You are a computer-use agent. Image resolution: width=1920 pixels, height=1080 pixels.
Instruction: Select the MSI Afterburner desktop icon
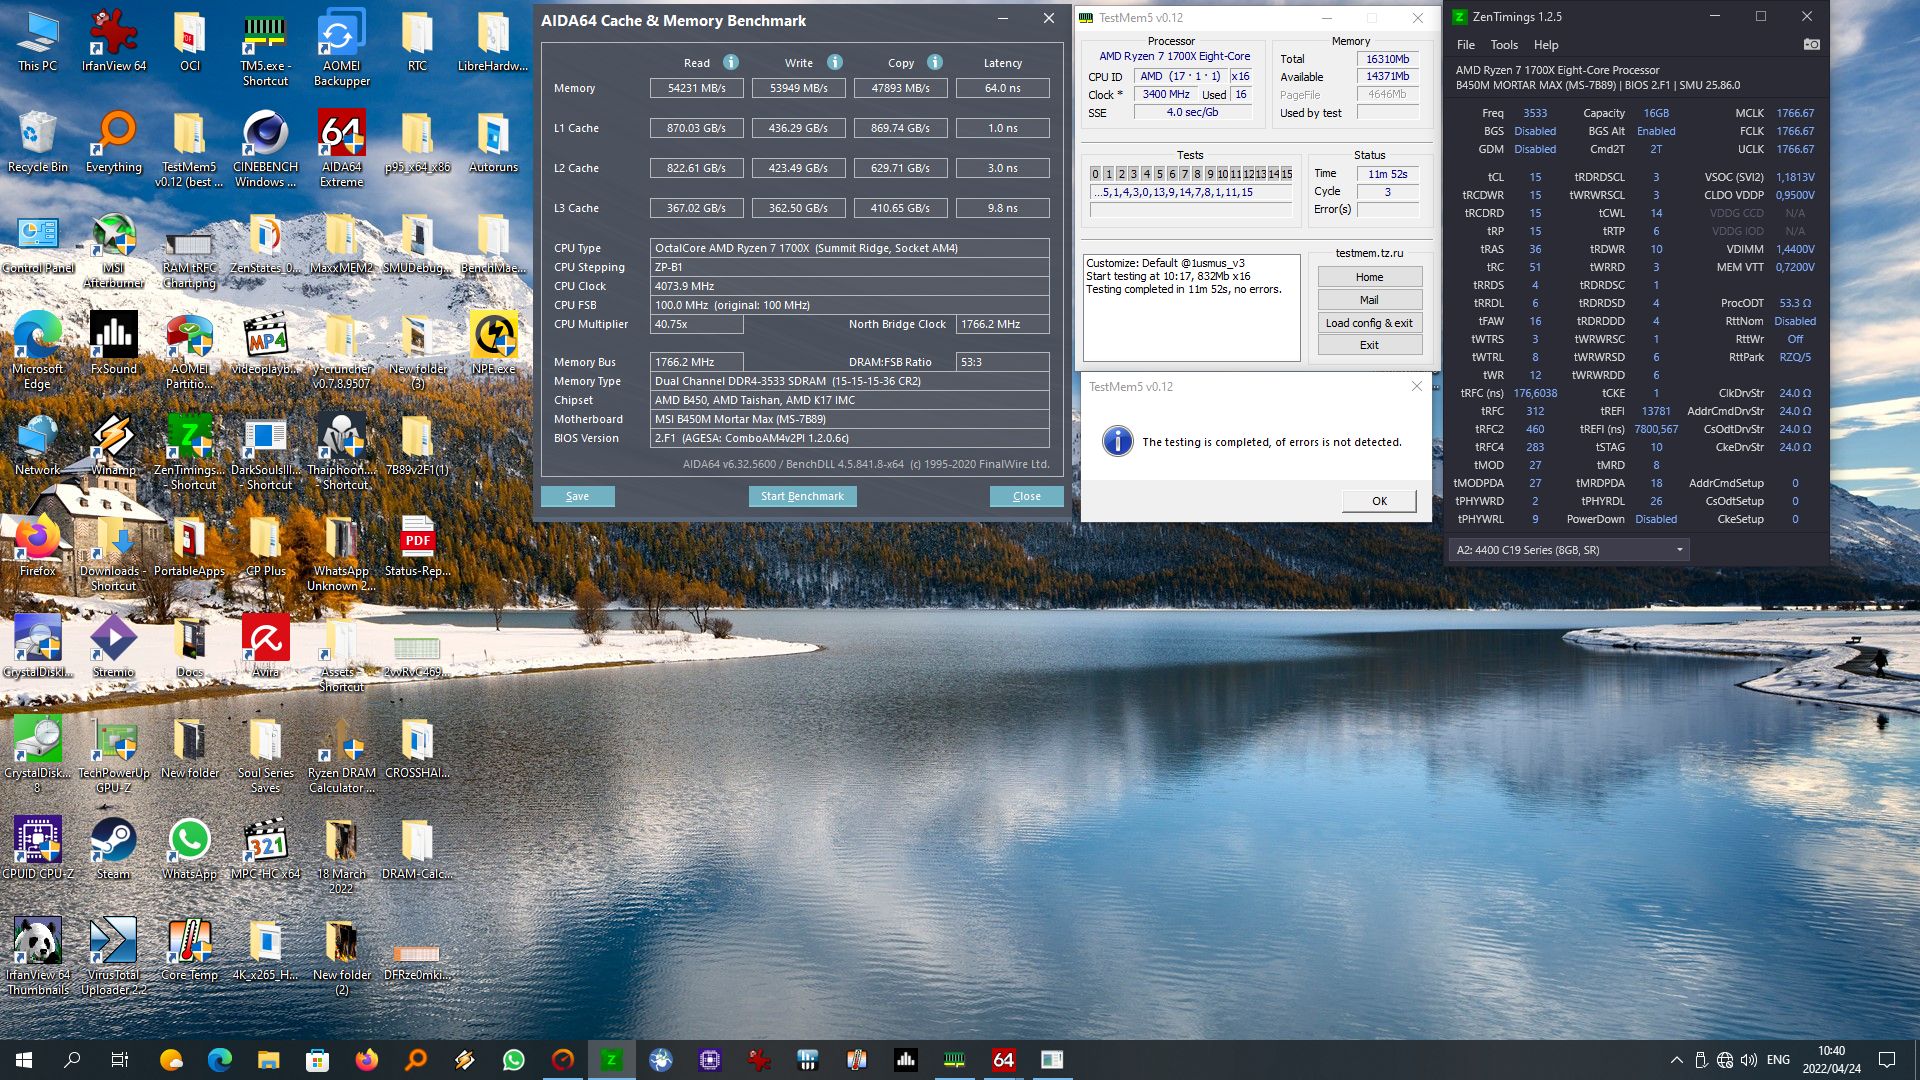pyautogui.click(x=114, y=251)
